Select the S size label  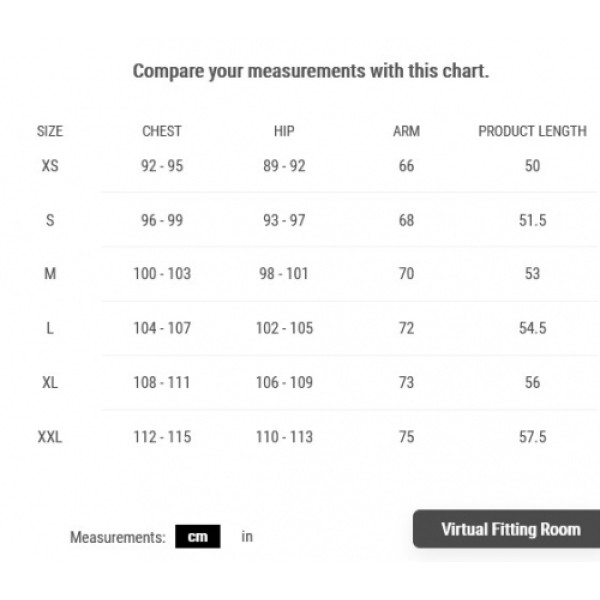tap(50, 220)
